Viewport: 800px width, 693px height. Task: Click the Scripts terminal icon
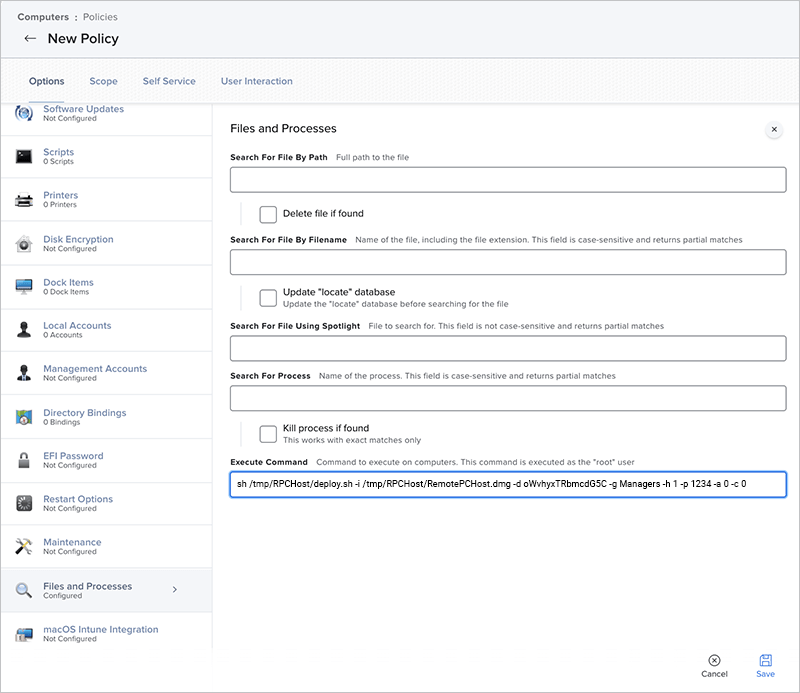pyautogui.click(x=24, y=156)
